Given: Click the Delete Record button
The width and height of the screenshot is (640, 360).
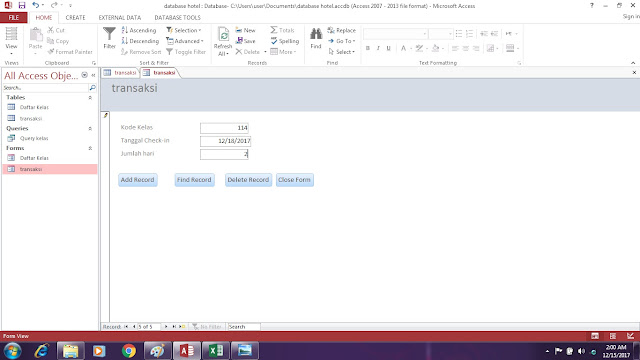Looking at the screenshot, I should pyautogui.click(x=248, y=180).
